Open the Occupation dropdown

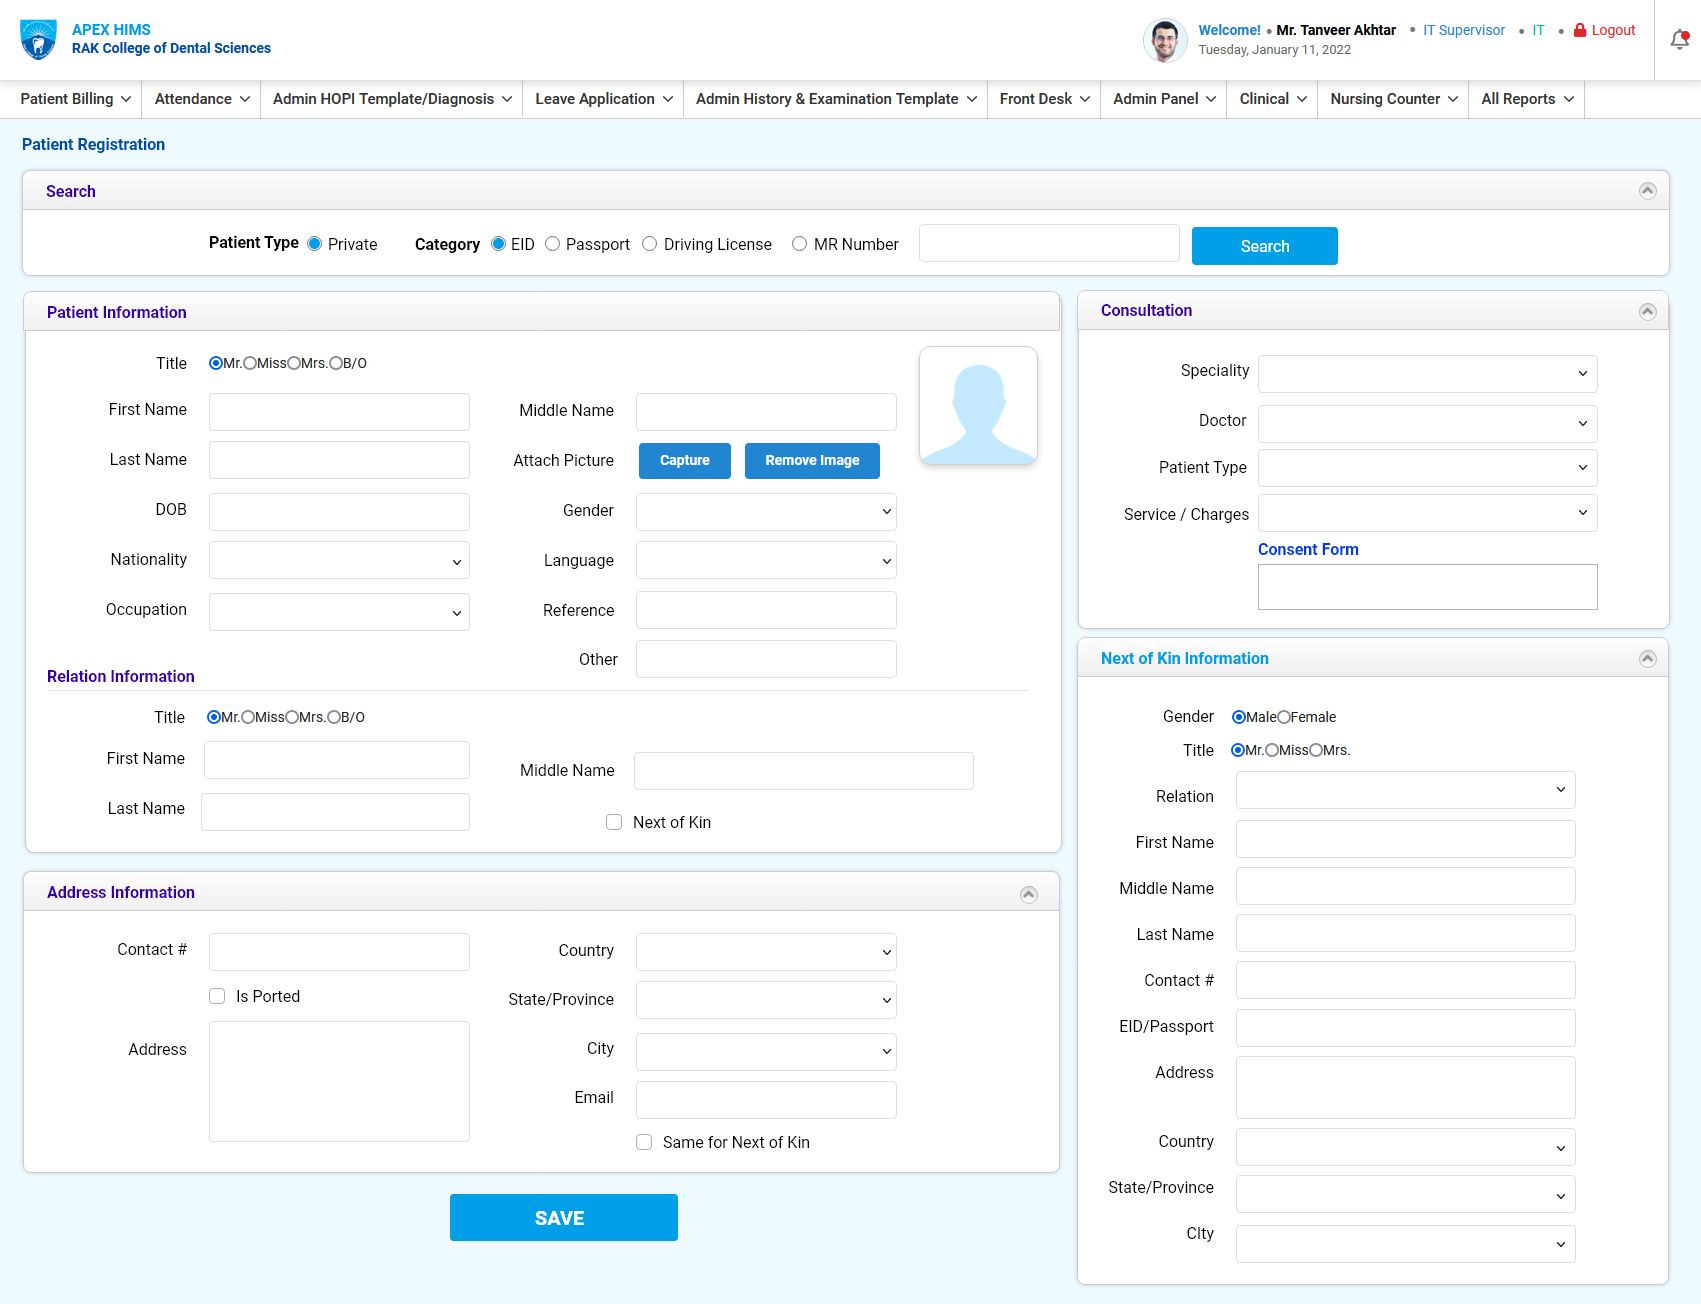tap(339, 612)
